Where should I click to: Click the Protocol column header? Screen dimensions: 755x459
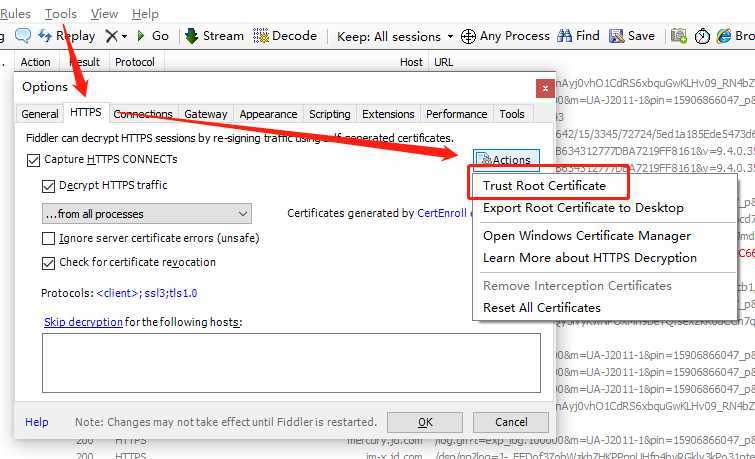click(x=135, y=62)
